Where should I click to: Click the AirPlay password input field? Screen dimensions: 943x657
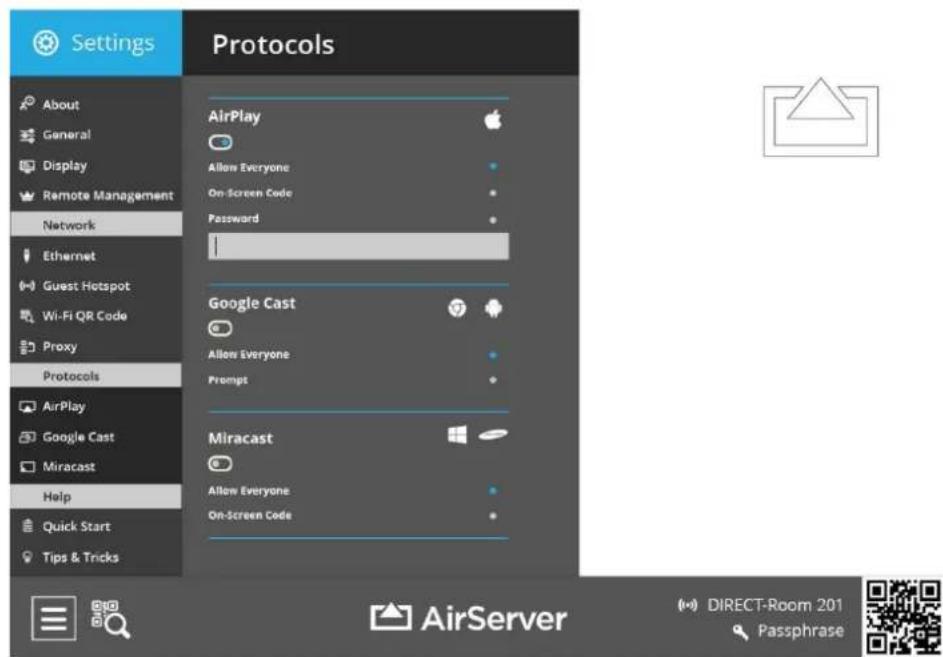tap(358, 247)
